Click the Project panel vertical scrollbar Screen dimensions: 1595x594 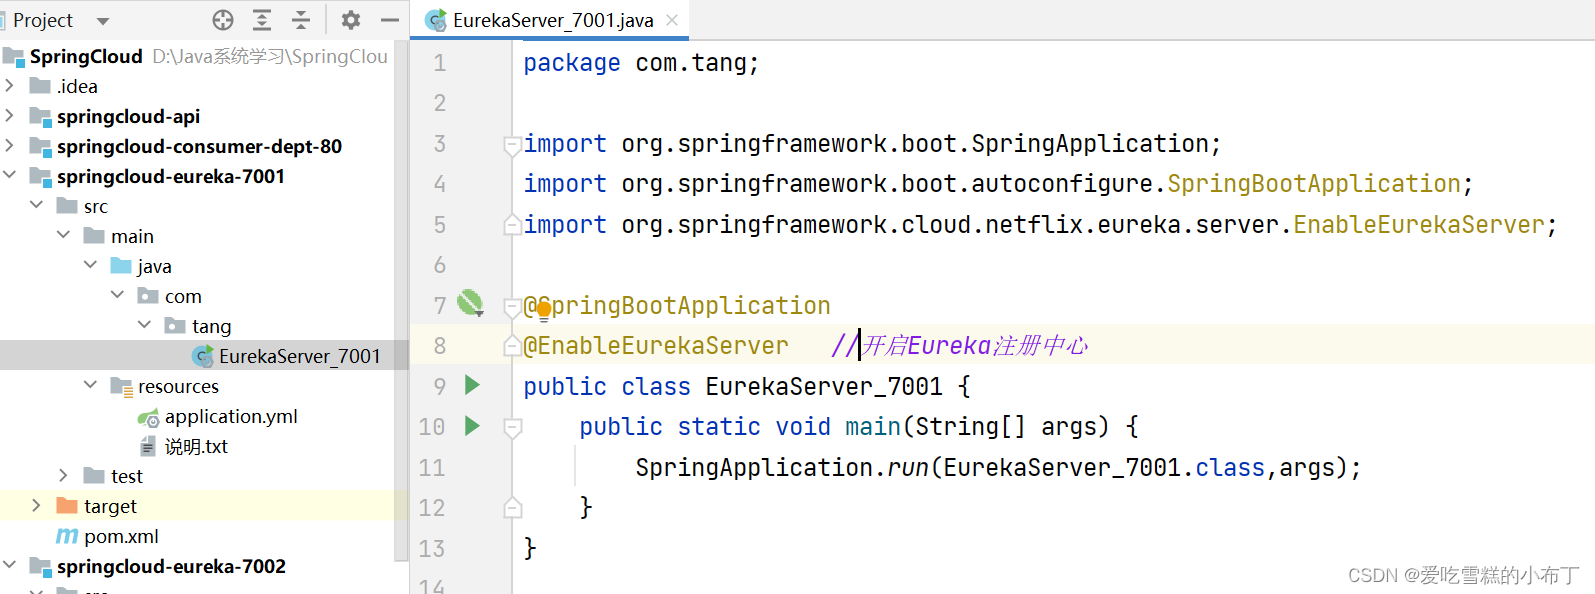click(401, 300)
